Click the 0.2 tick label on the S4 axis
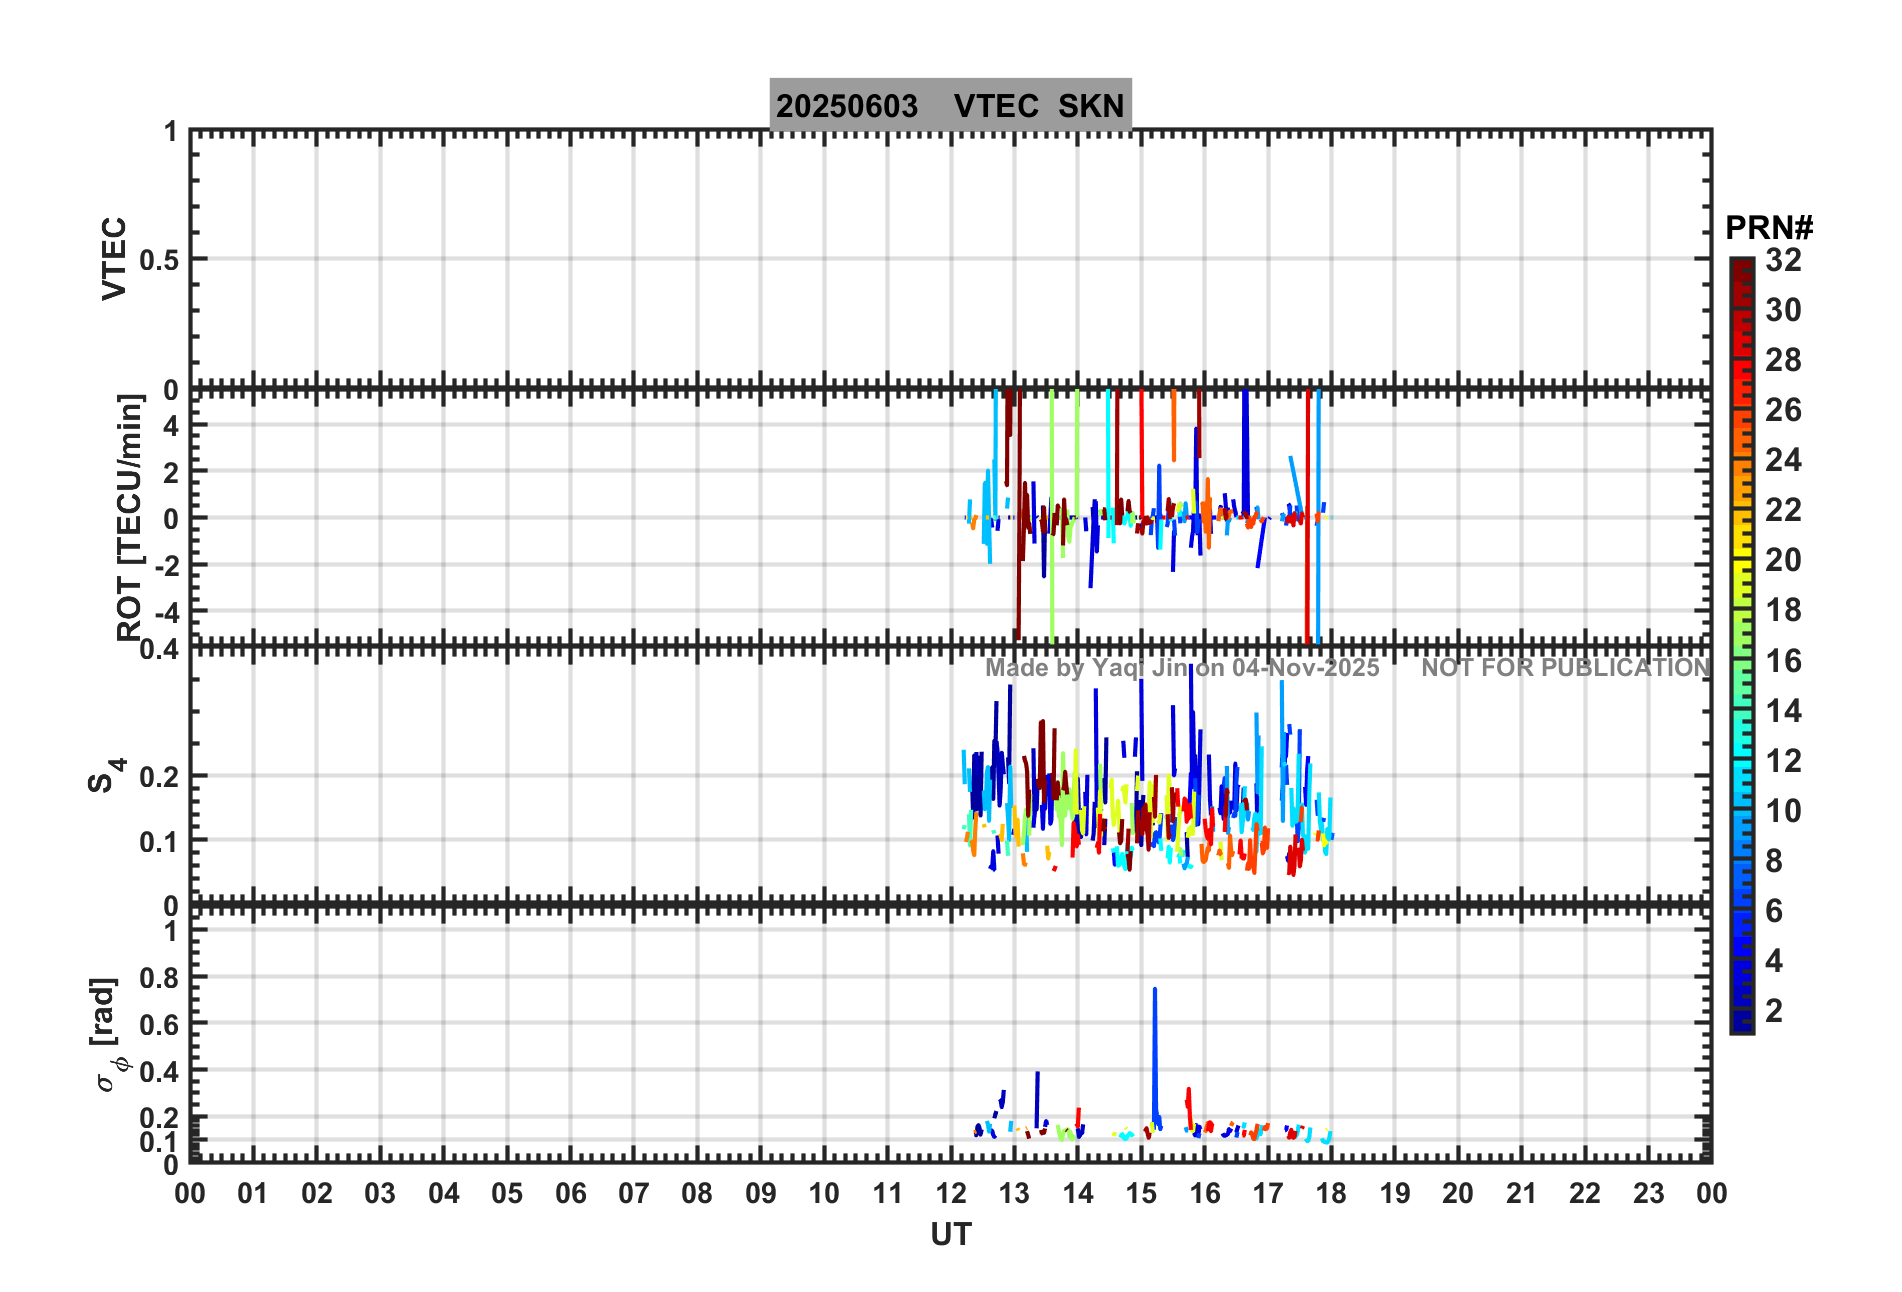 160,777
